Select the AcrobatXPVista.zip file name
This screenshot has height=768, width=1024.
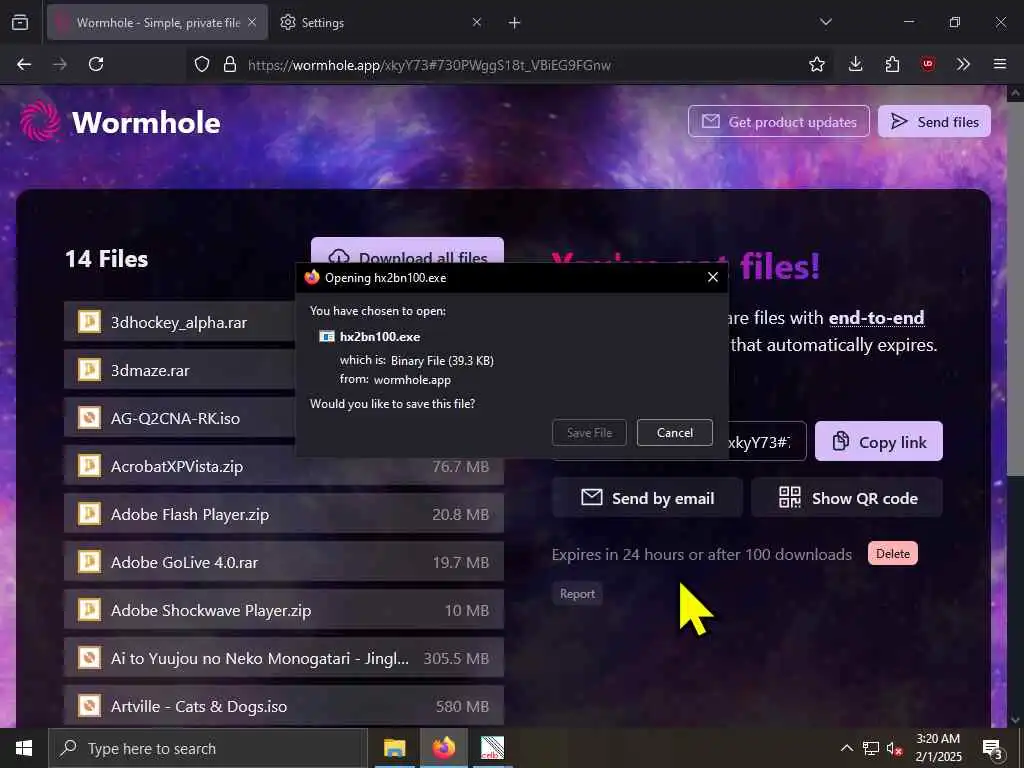click(x=177, y=466)
